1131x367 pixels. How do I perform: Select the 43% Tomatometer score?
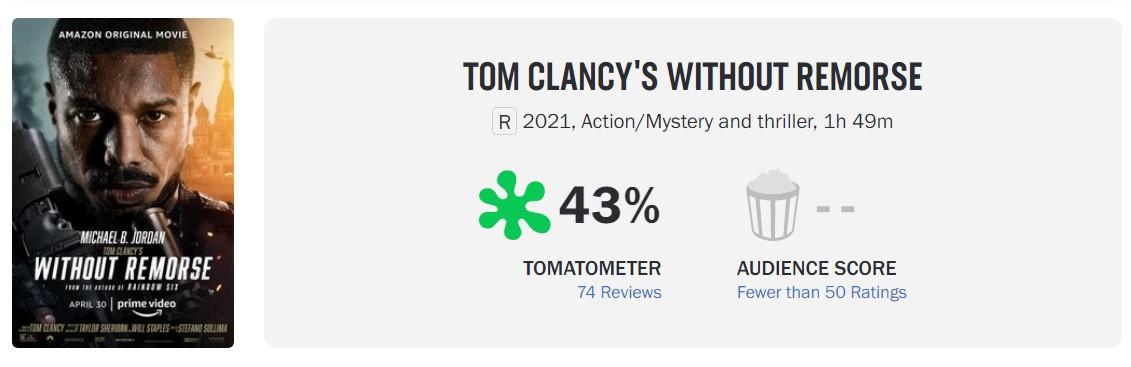point(609,205)
